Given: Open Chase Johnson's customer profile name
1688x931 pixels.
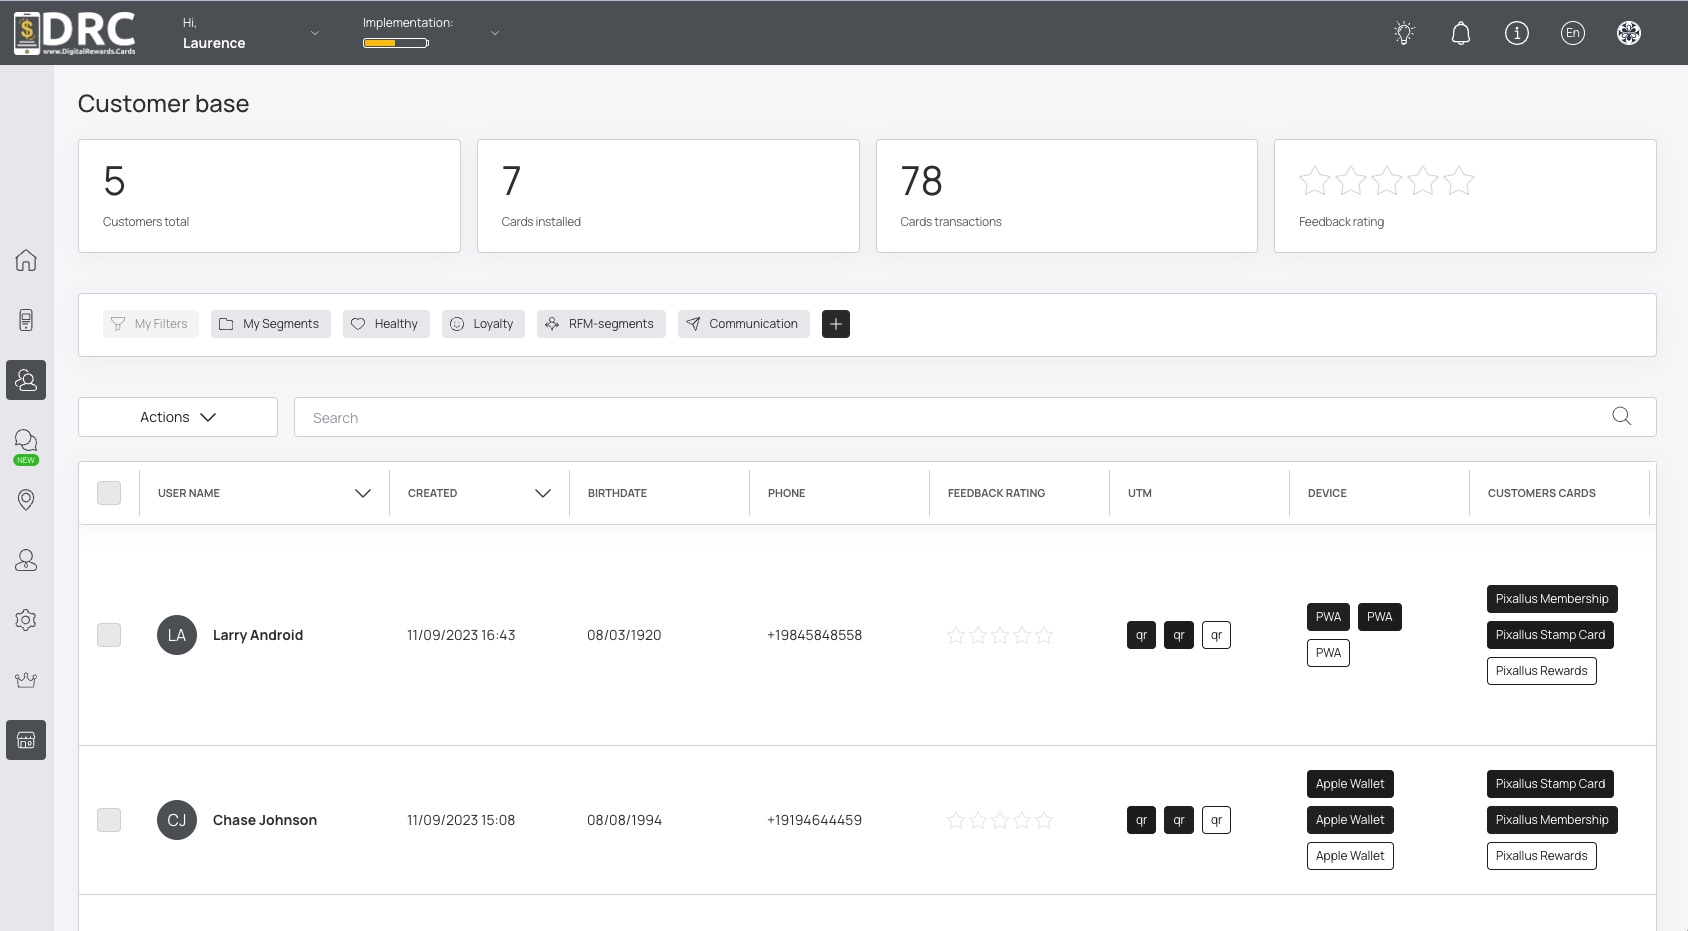Looking at the screenshot, I should pos(265,820).
